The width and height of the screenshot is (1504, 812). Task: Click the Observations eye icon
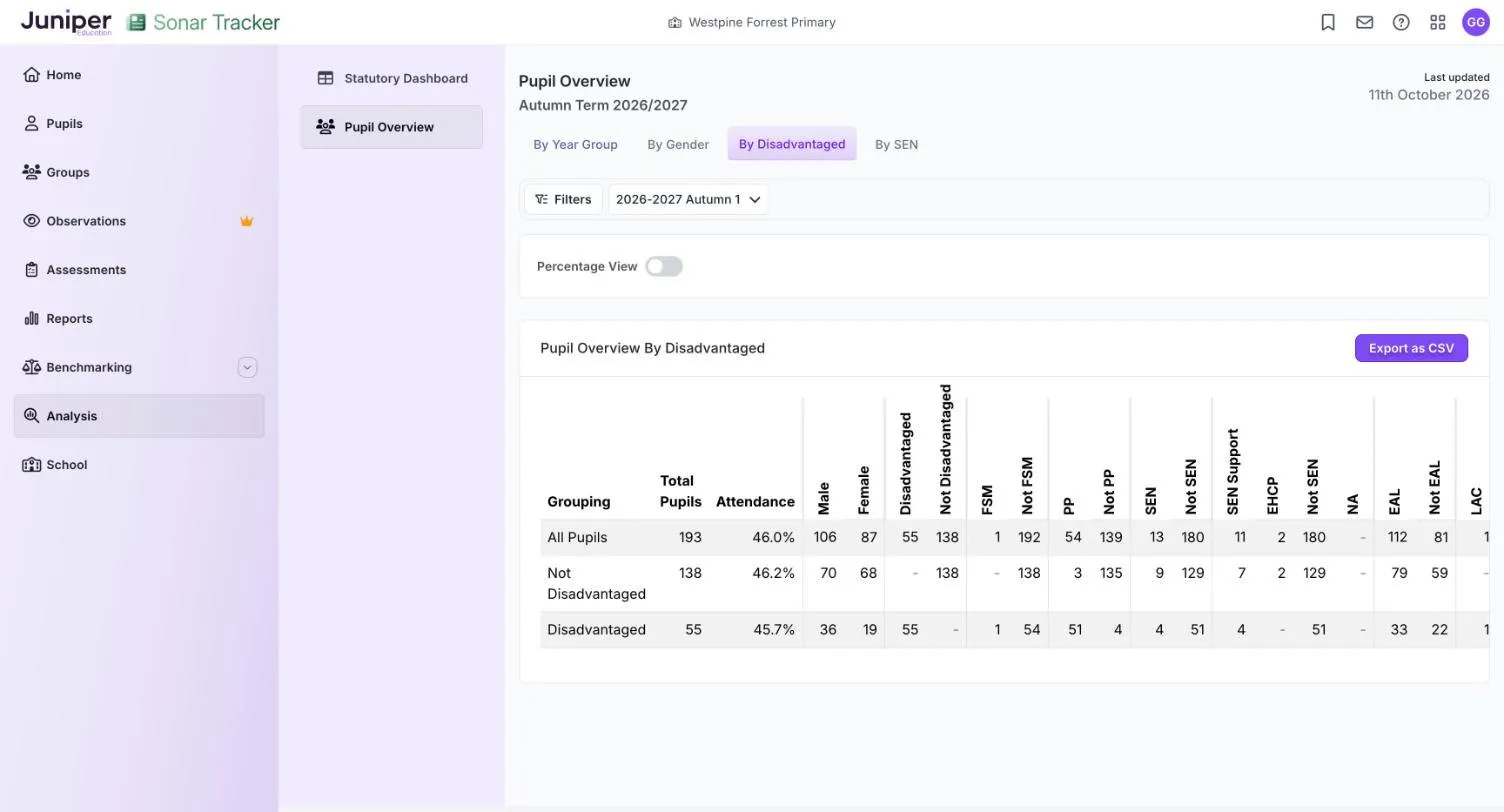[x=31, y=221]
